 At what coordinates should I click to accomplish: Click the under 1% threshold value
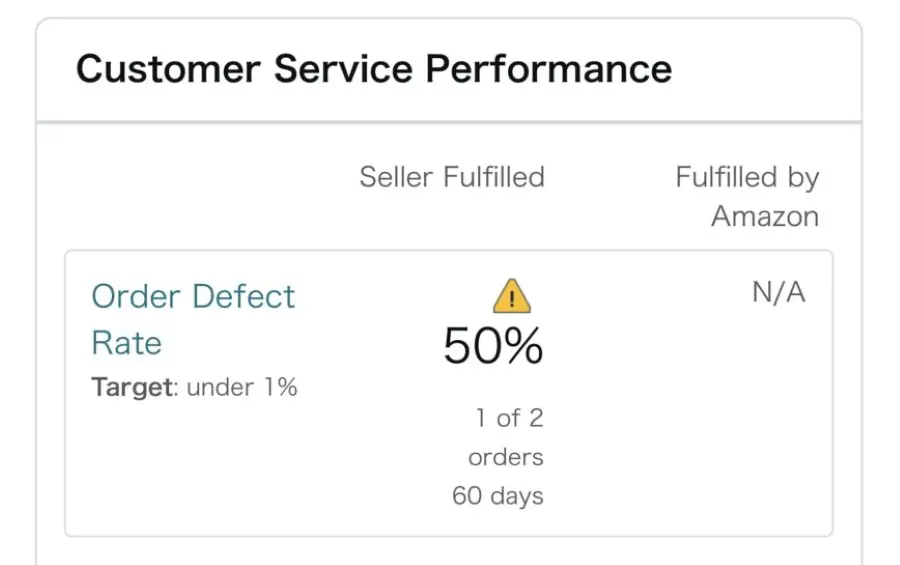coord(242,387)
